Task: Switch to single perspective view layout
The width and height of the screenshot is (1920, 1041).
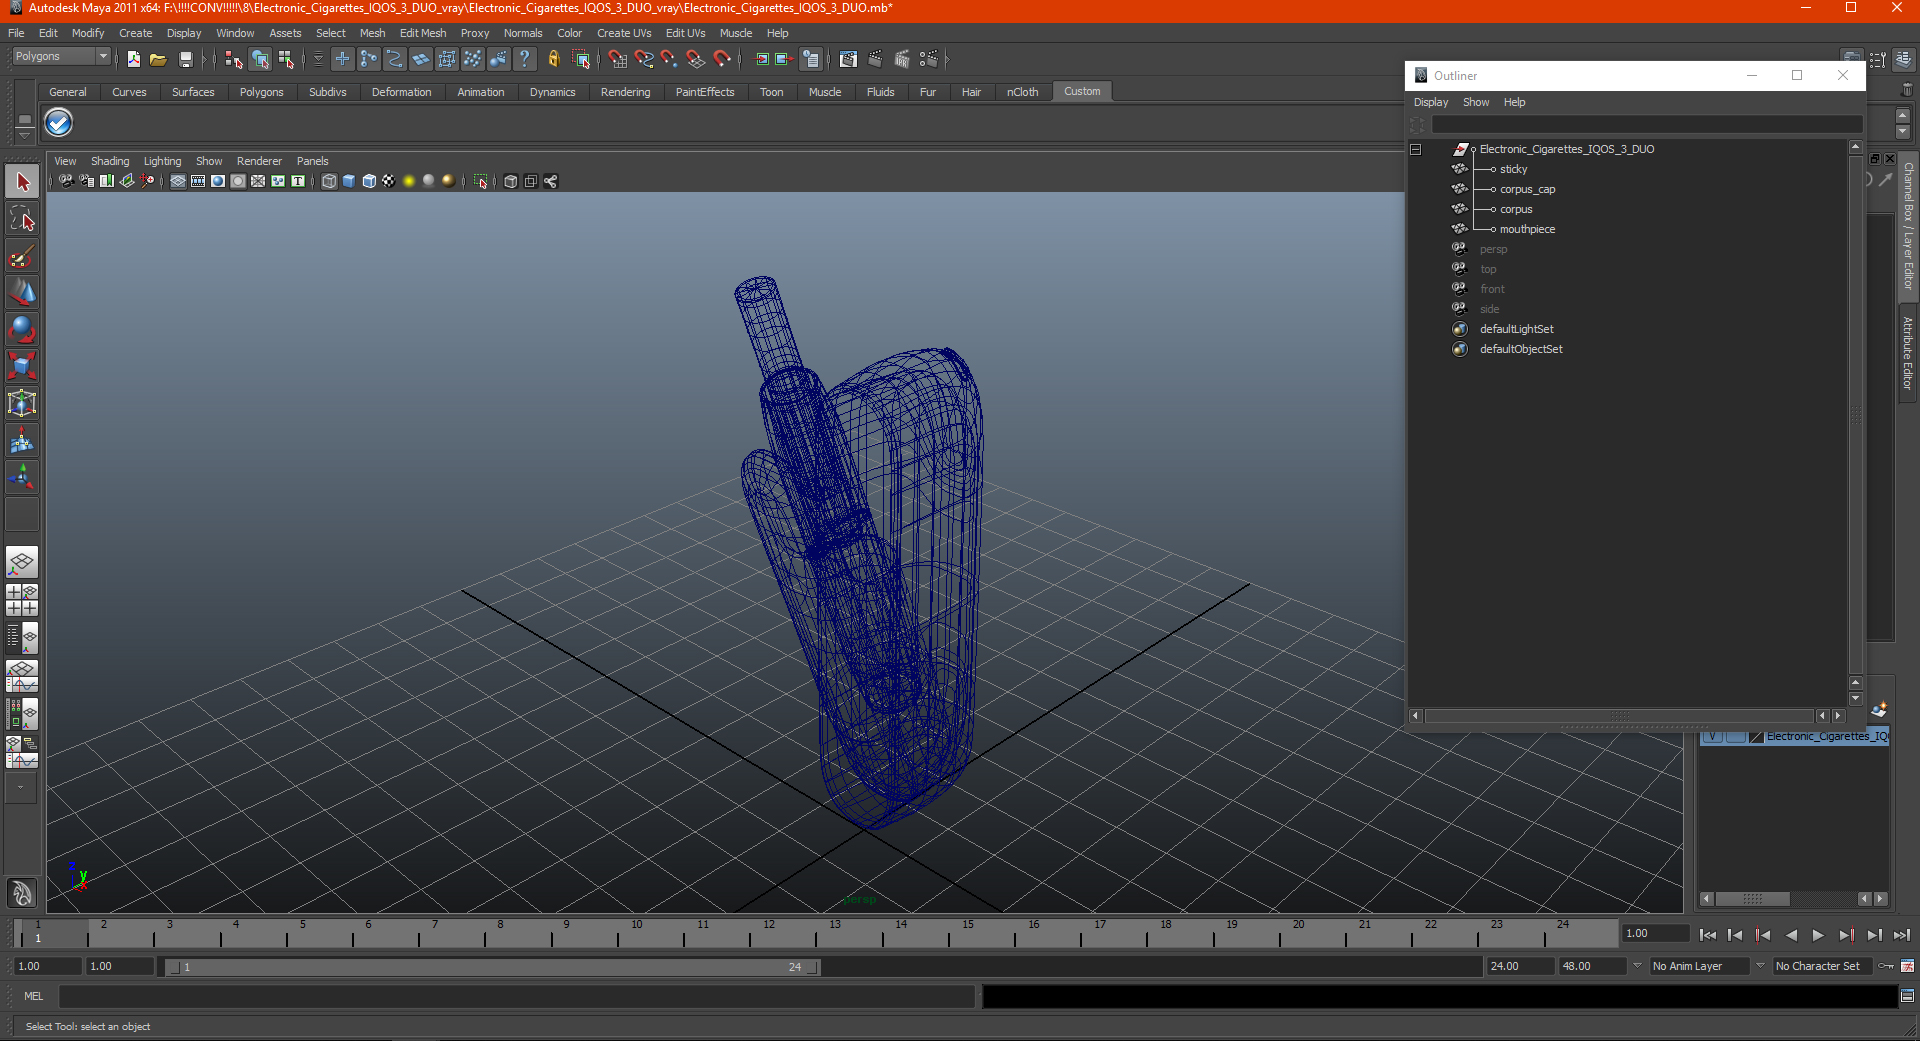Action: (x=22, y=563)
